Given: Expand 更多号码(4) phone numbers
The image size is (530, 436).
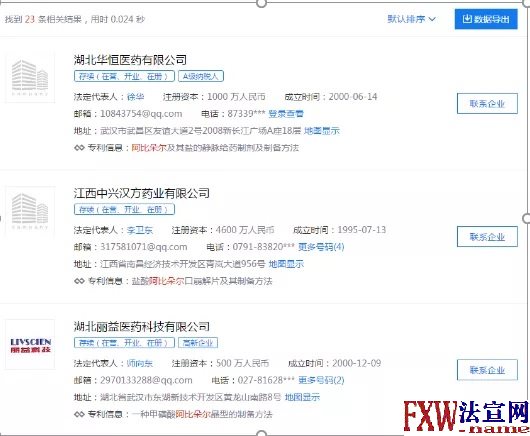Looking at the screenshot, I should 321,247.
